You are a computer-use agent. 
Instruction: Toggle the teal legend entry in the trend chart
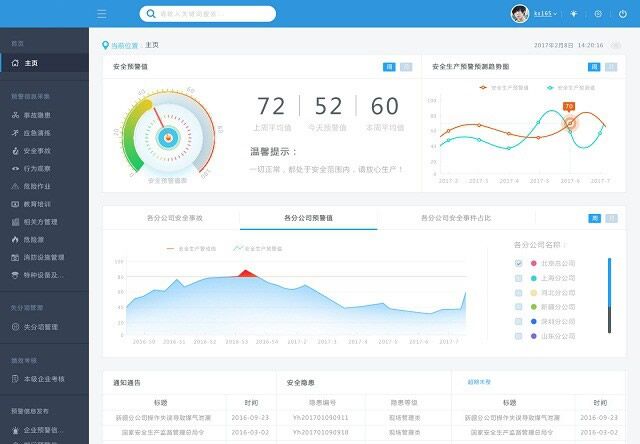(x=571, y=88)
